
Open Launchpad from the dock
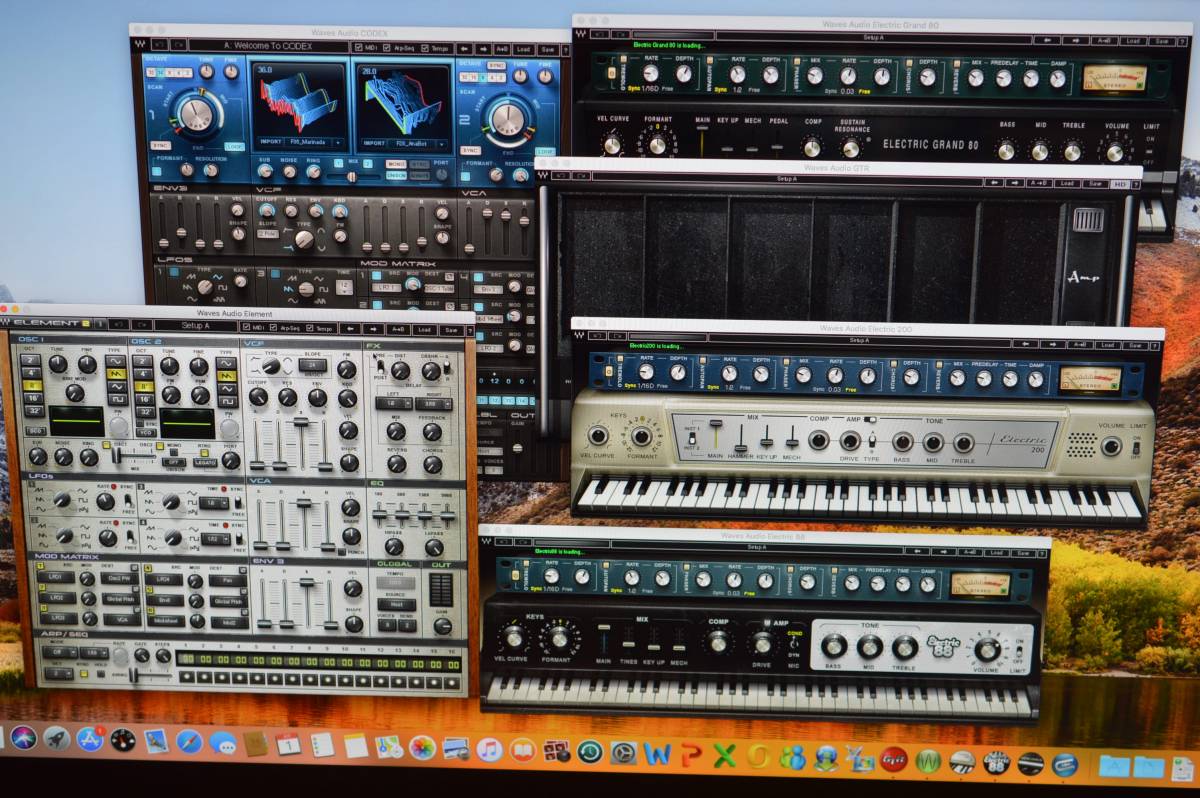click(56, 739)
